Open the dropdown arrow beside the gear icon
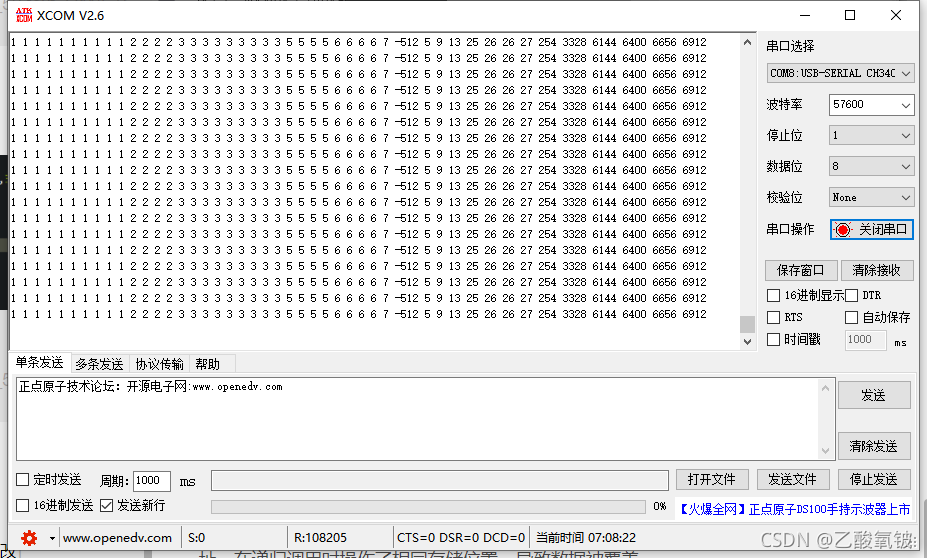The image size is (927, 558). coord(52,538)
